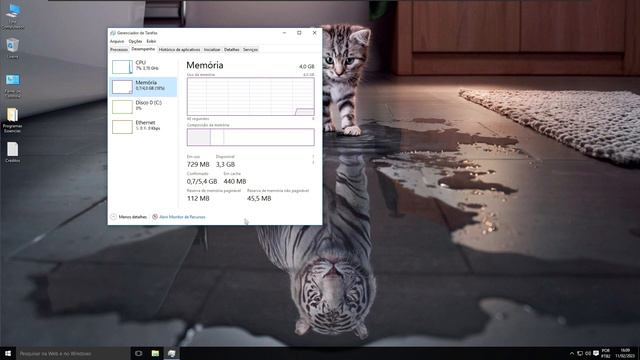Open the Lixeira recycle bin icon
The width and height of the screenshot is (640, 360).
pos(13,48)
